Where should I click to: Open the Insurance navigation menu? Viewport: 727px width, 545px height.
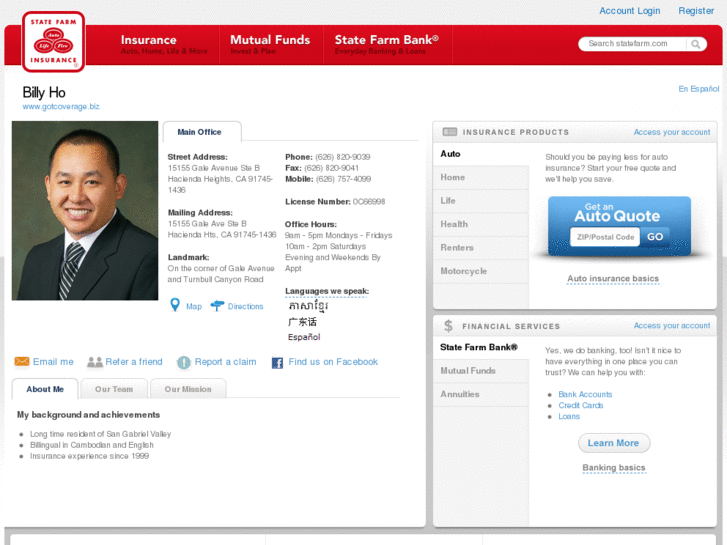coord(164,45)
